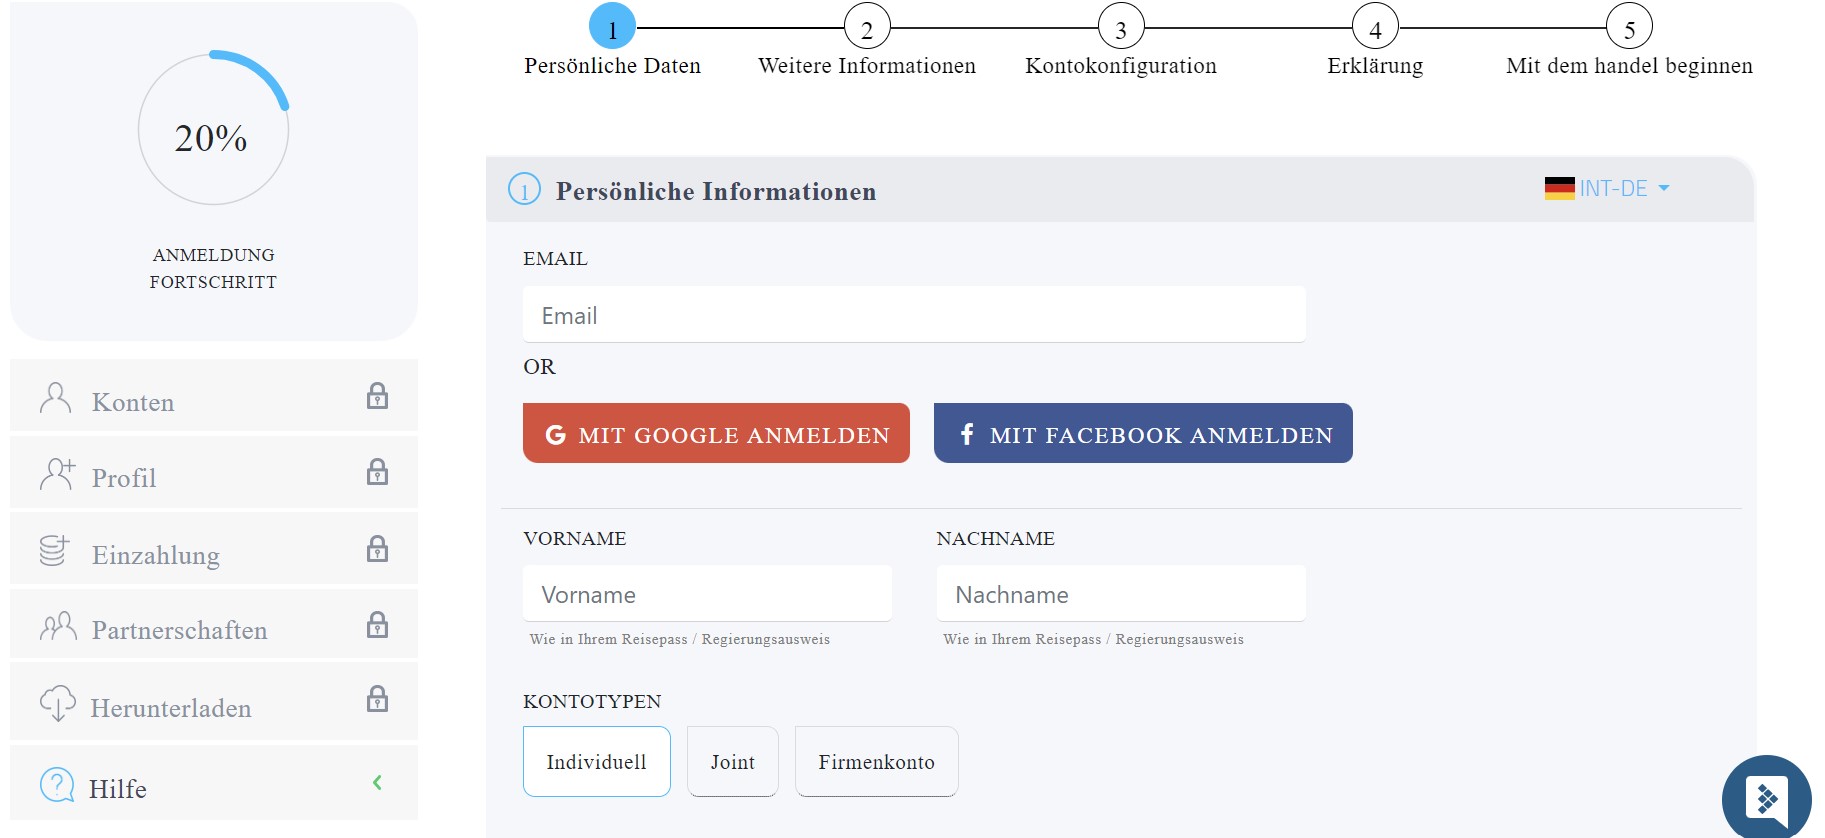1825x838 pixels.
Task: Select Joint account type
Action: [x=733, y=761]
